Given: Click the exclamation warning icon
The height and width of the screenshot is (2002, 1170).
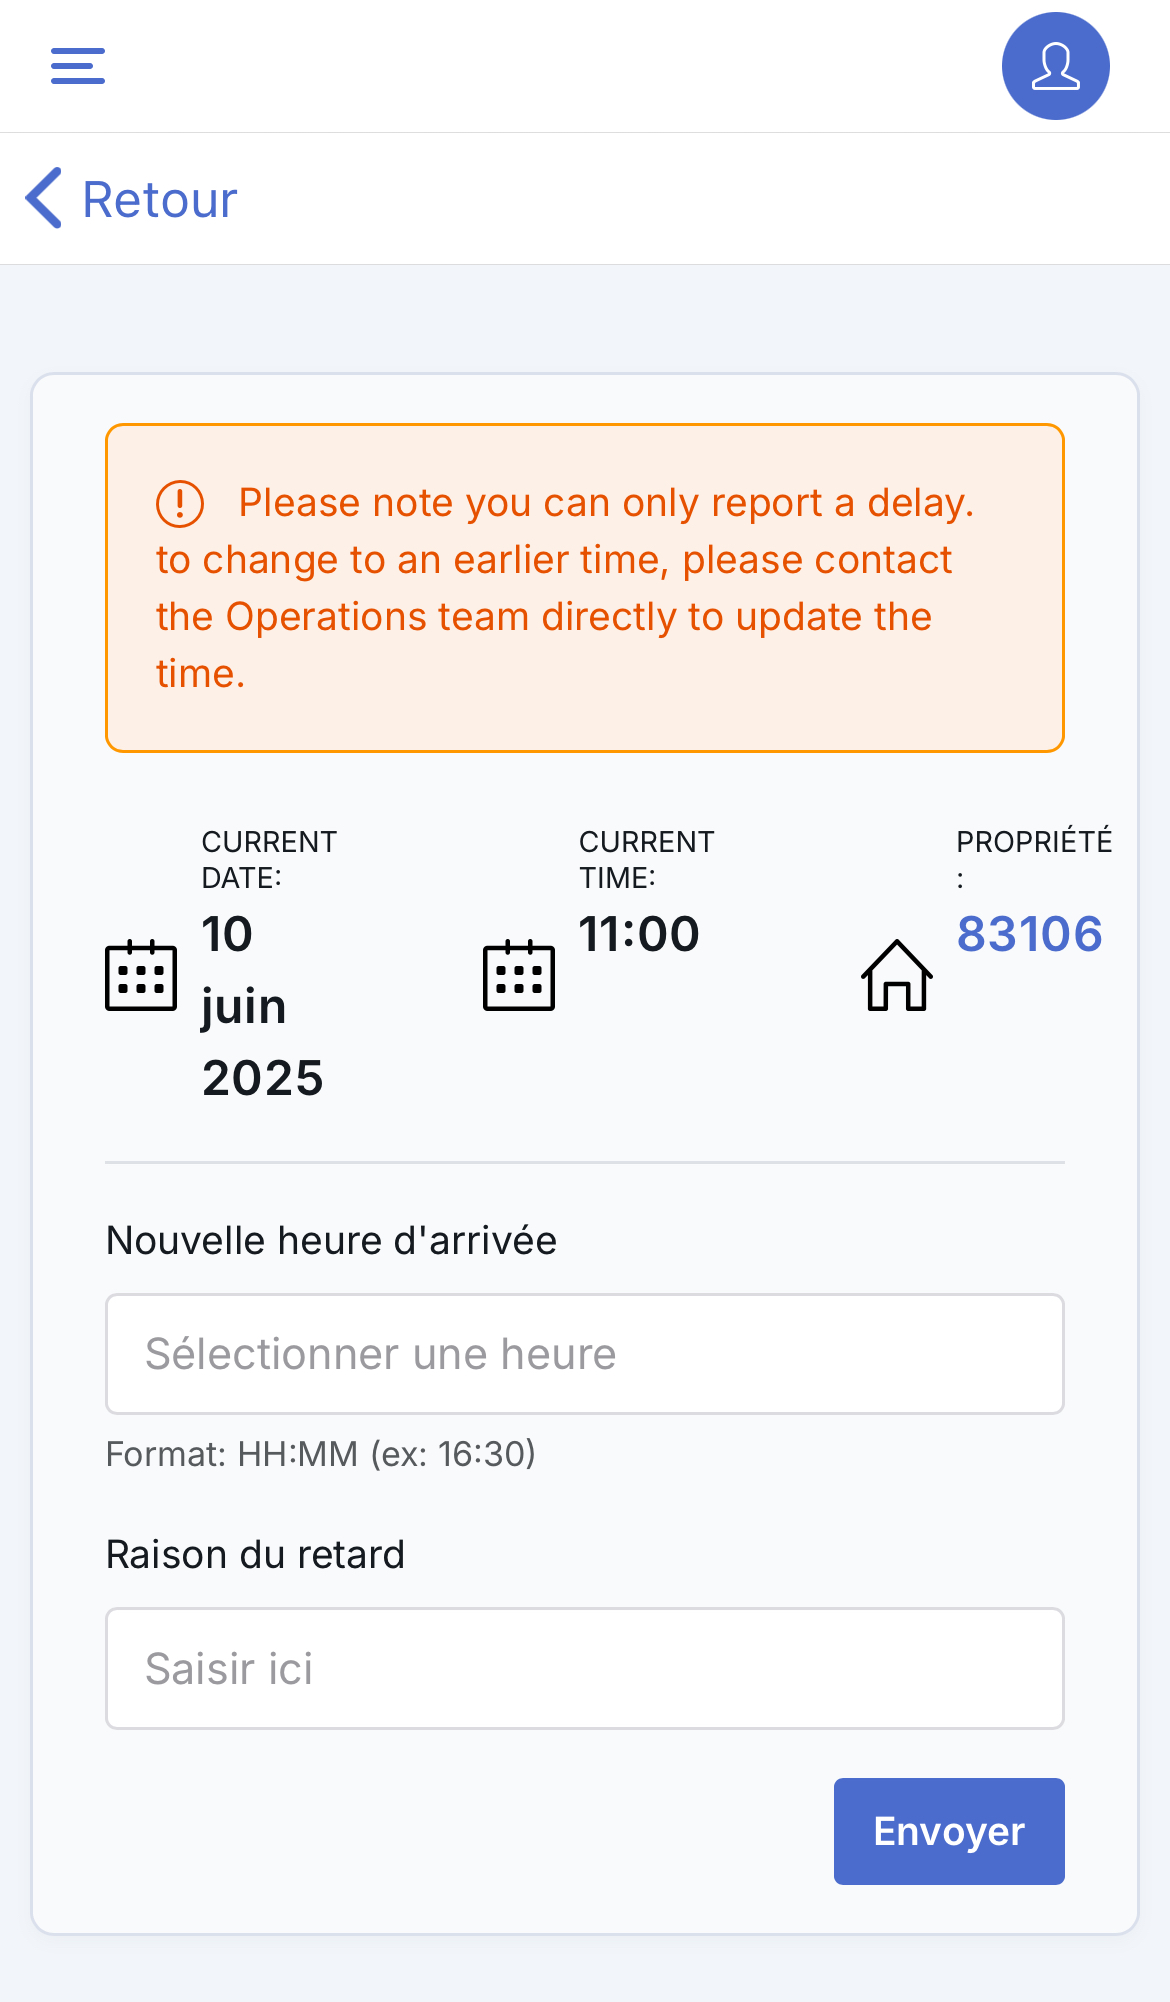Looking at the screenshot, I should click(x=180, y=503).
